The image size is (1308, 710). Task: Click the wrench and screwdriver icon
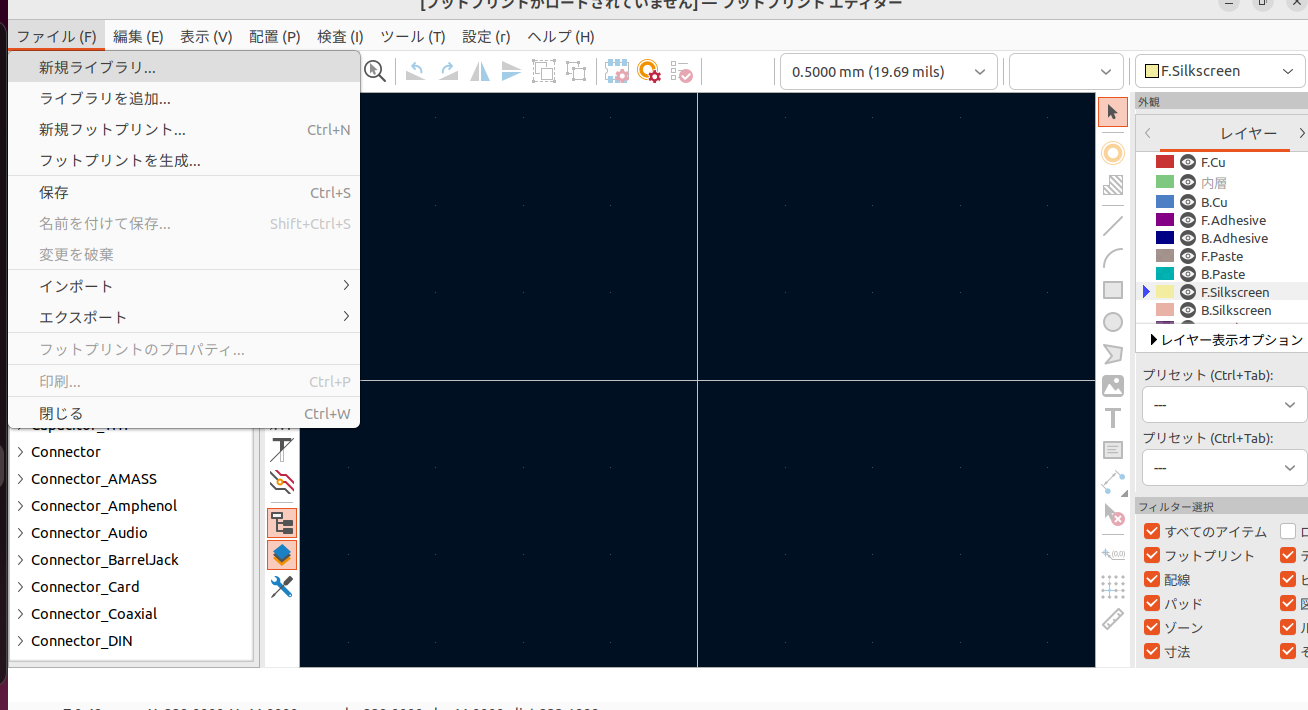click(x=282, y=587)
